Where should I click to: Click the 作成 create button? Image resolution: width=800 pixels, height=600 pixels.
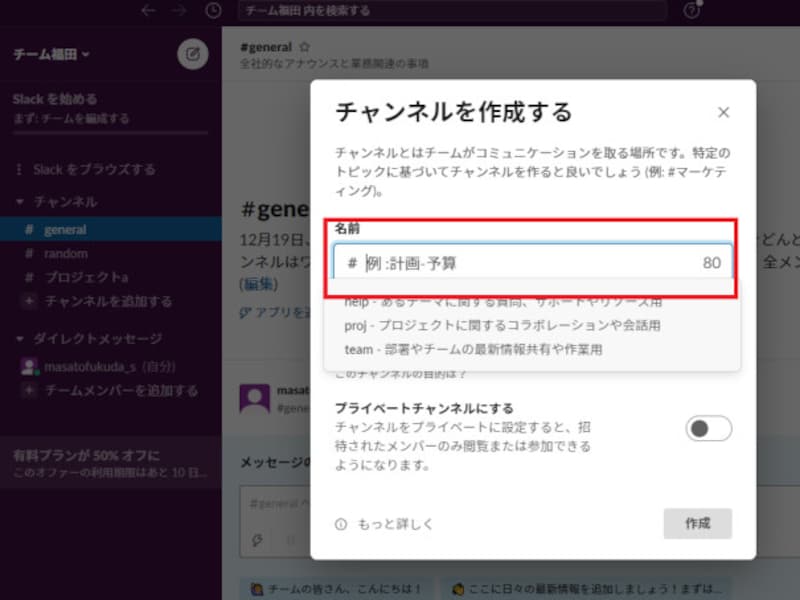point(697,523)
